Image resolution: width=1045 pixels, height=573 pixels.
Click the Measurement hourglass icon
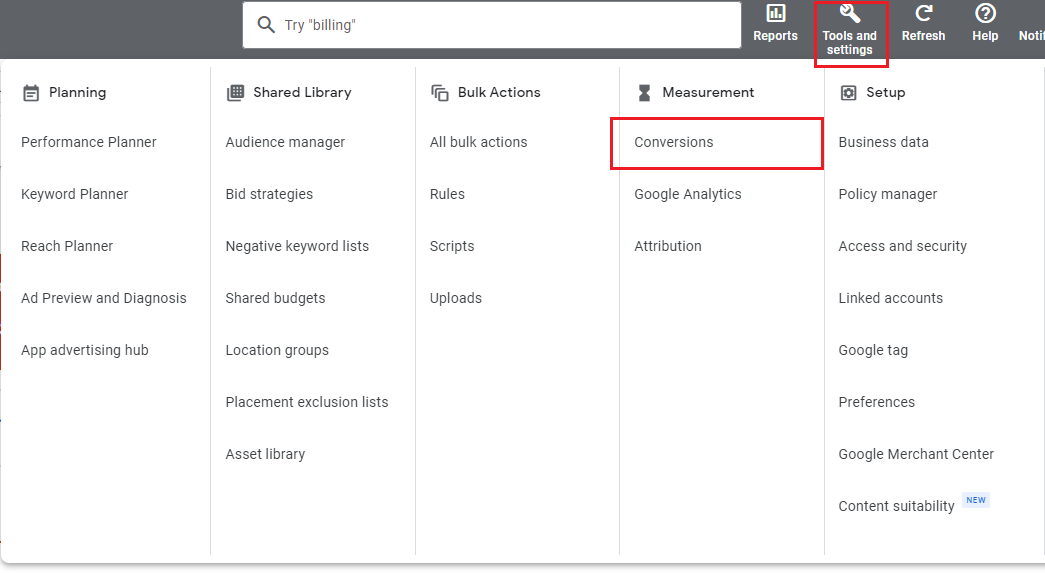644,93
